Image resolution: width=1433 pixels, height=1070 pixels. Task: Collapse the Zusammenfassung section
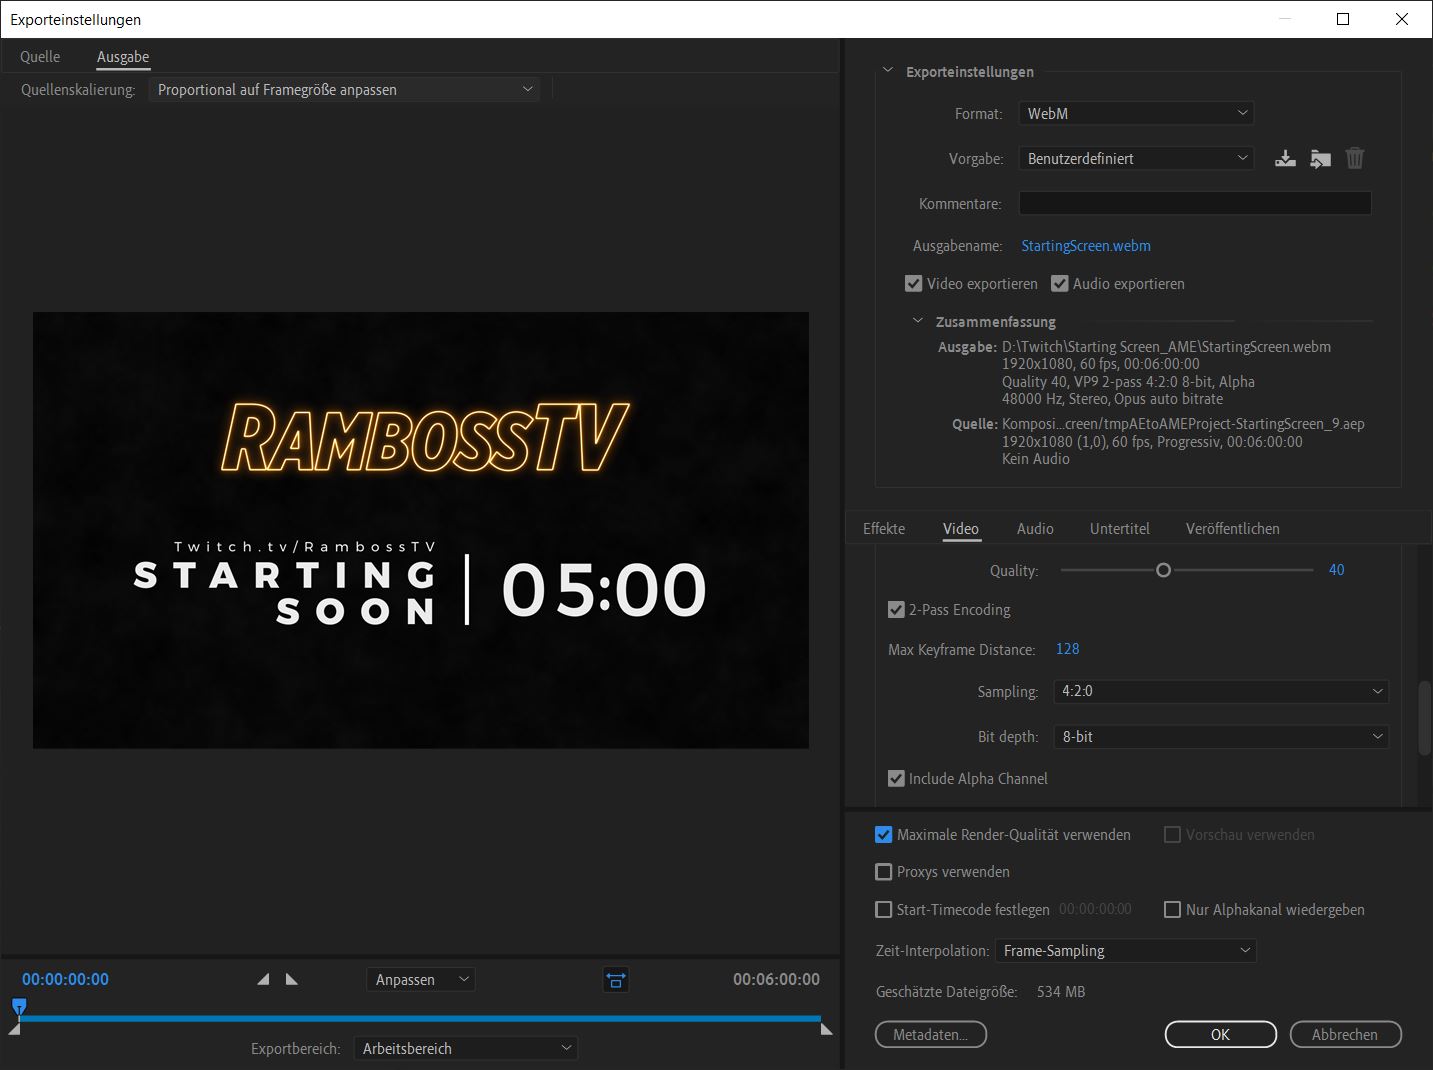(x=918, y=321)
